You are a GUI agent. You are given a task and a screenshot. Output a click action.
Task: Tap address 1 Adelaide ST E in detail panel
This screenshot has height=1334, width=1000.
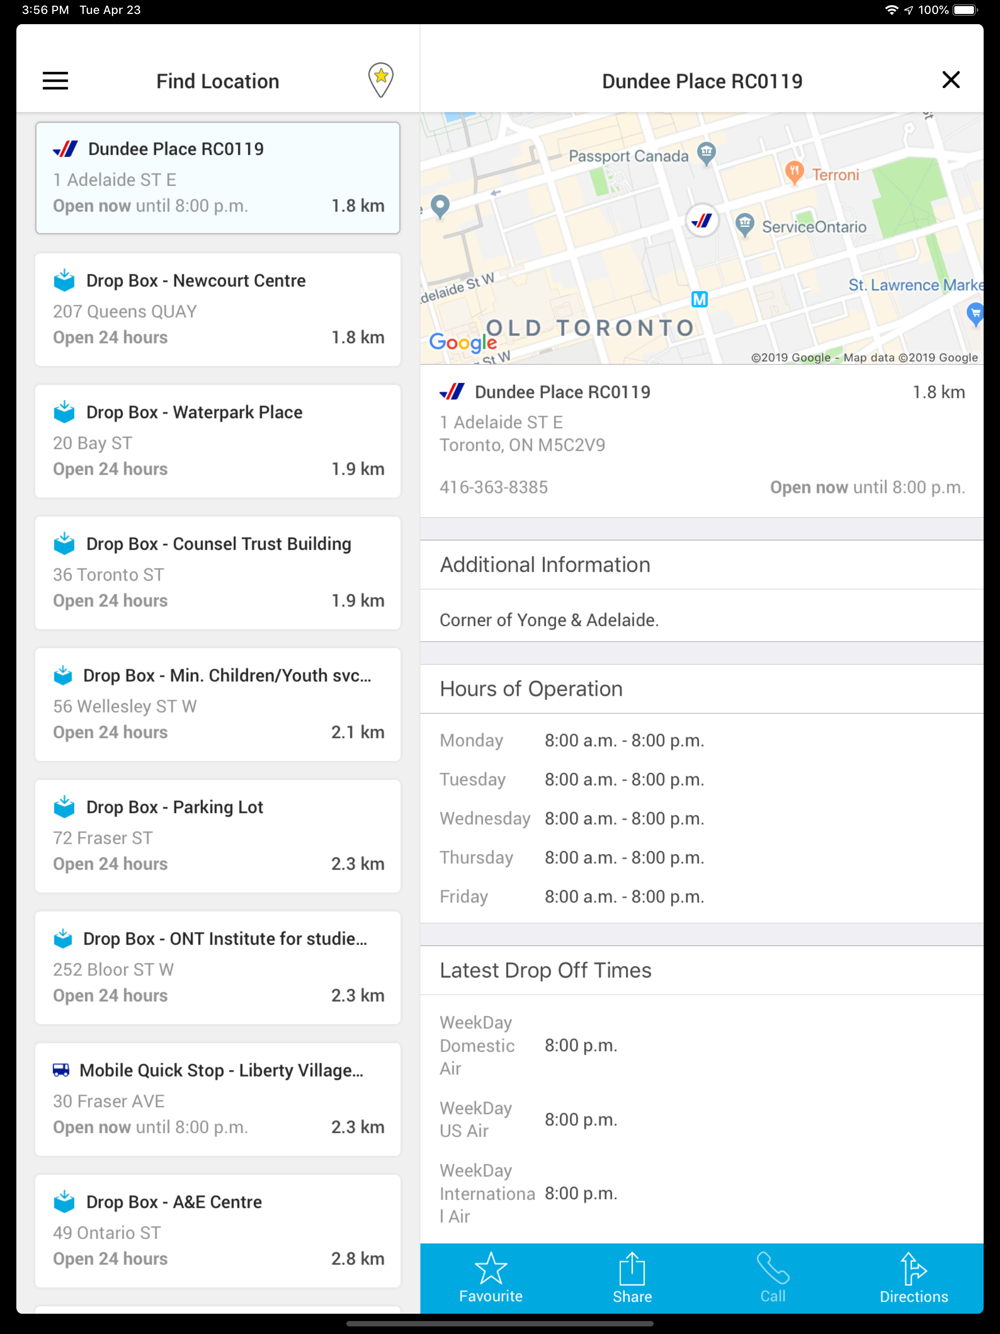click(x=501, y=423)
